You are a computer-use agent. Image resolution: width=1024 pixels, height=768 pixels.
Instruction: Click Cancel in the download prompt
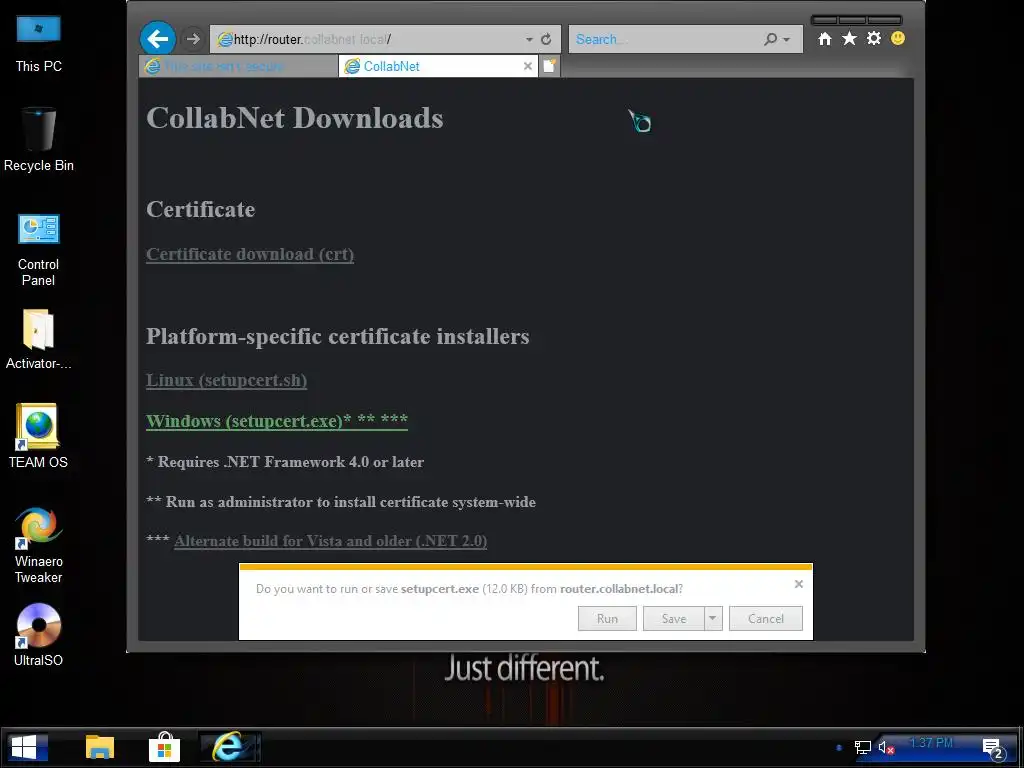765,618
